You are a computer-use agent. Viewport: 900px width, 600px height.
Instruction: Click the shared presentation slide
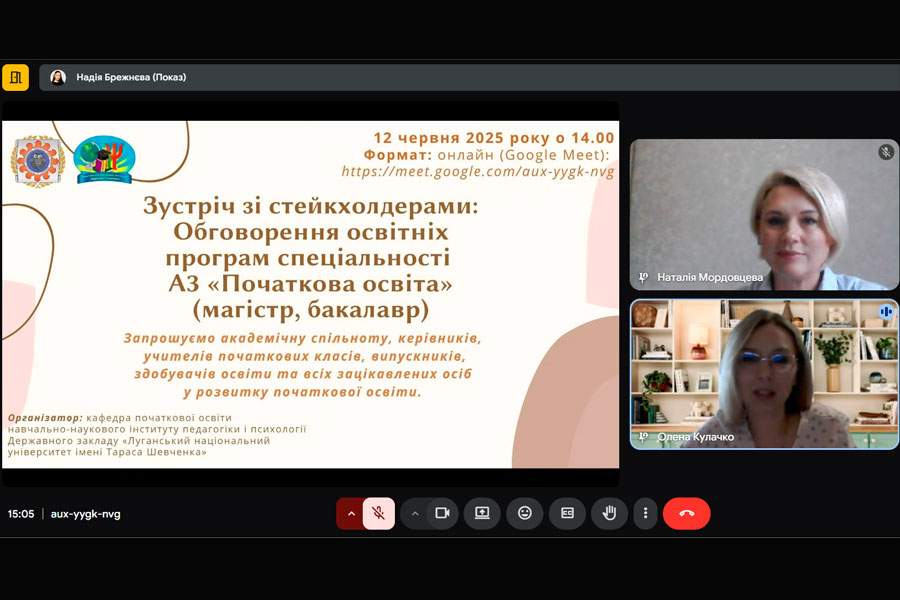(x=311, y=294)
